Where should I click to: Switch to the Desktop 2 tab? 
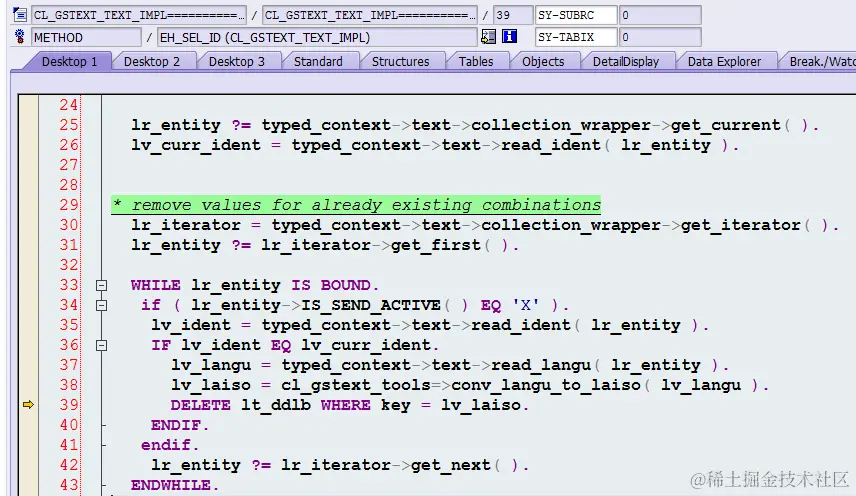(152, 61)
